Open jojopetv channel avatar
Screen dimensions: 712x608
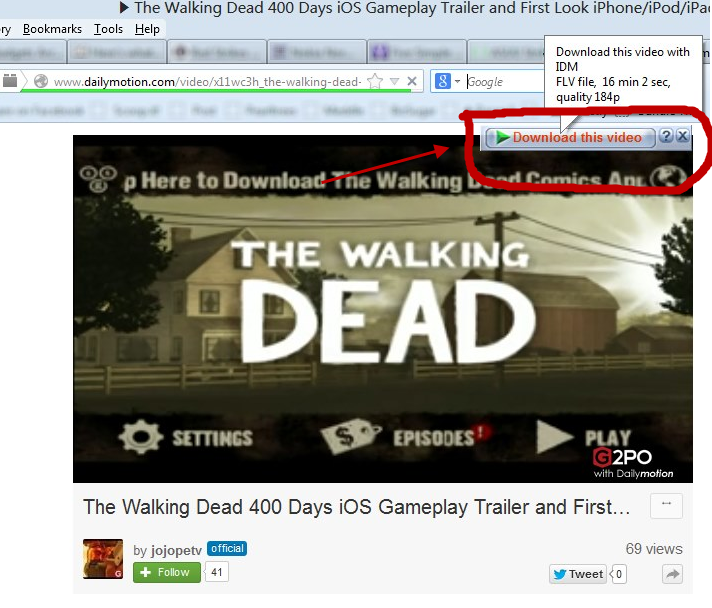pos(103,559)
